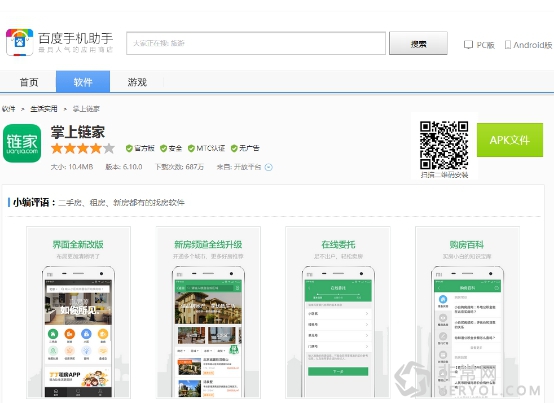Click the green 链家 app icon
Screen dimensions: 554x403
(22, 143)
